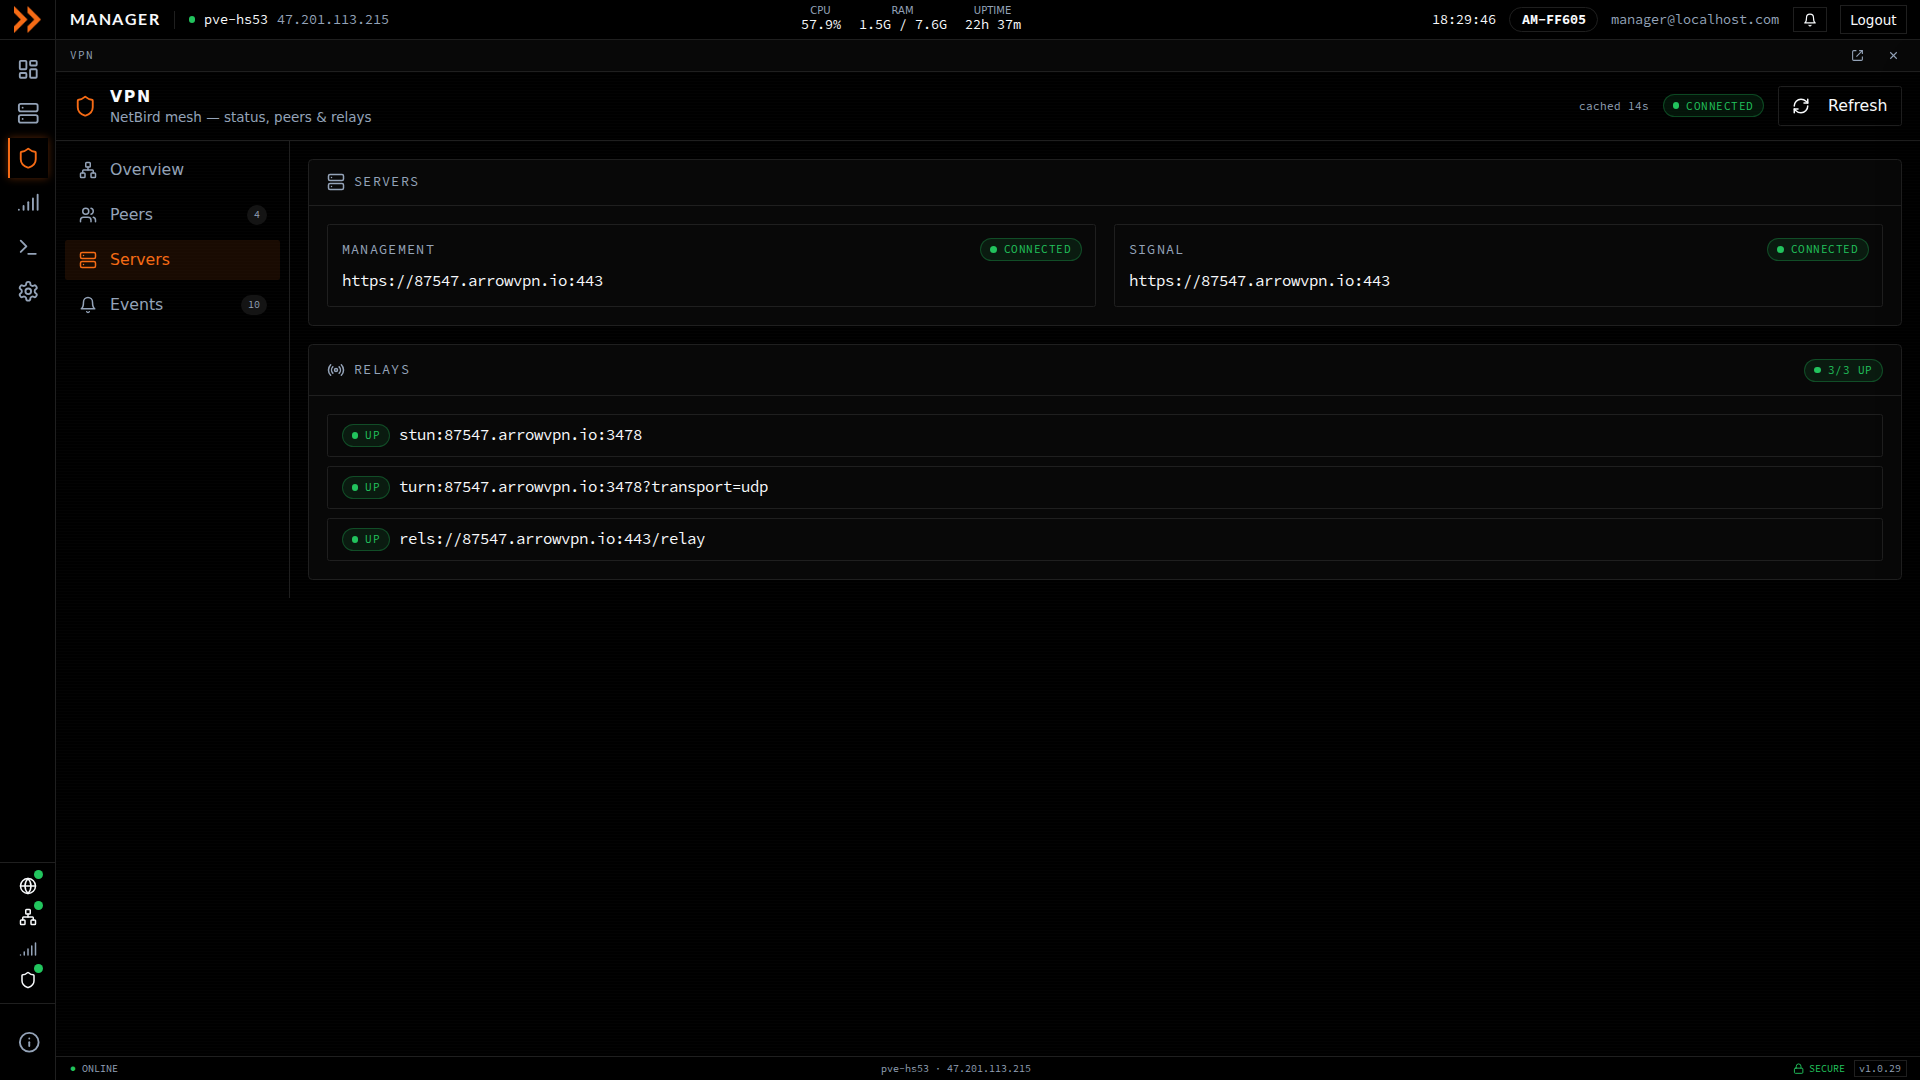The width and height of the screenshot is (1920, 1080).
Task: Log out using the Logout button
Action: click(1872, 20)
